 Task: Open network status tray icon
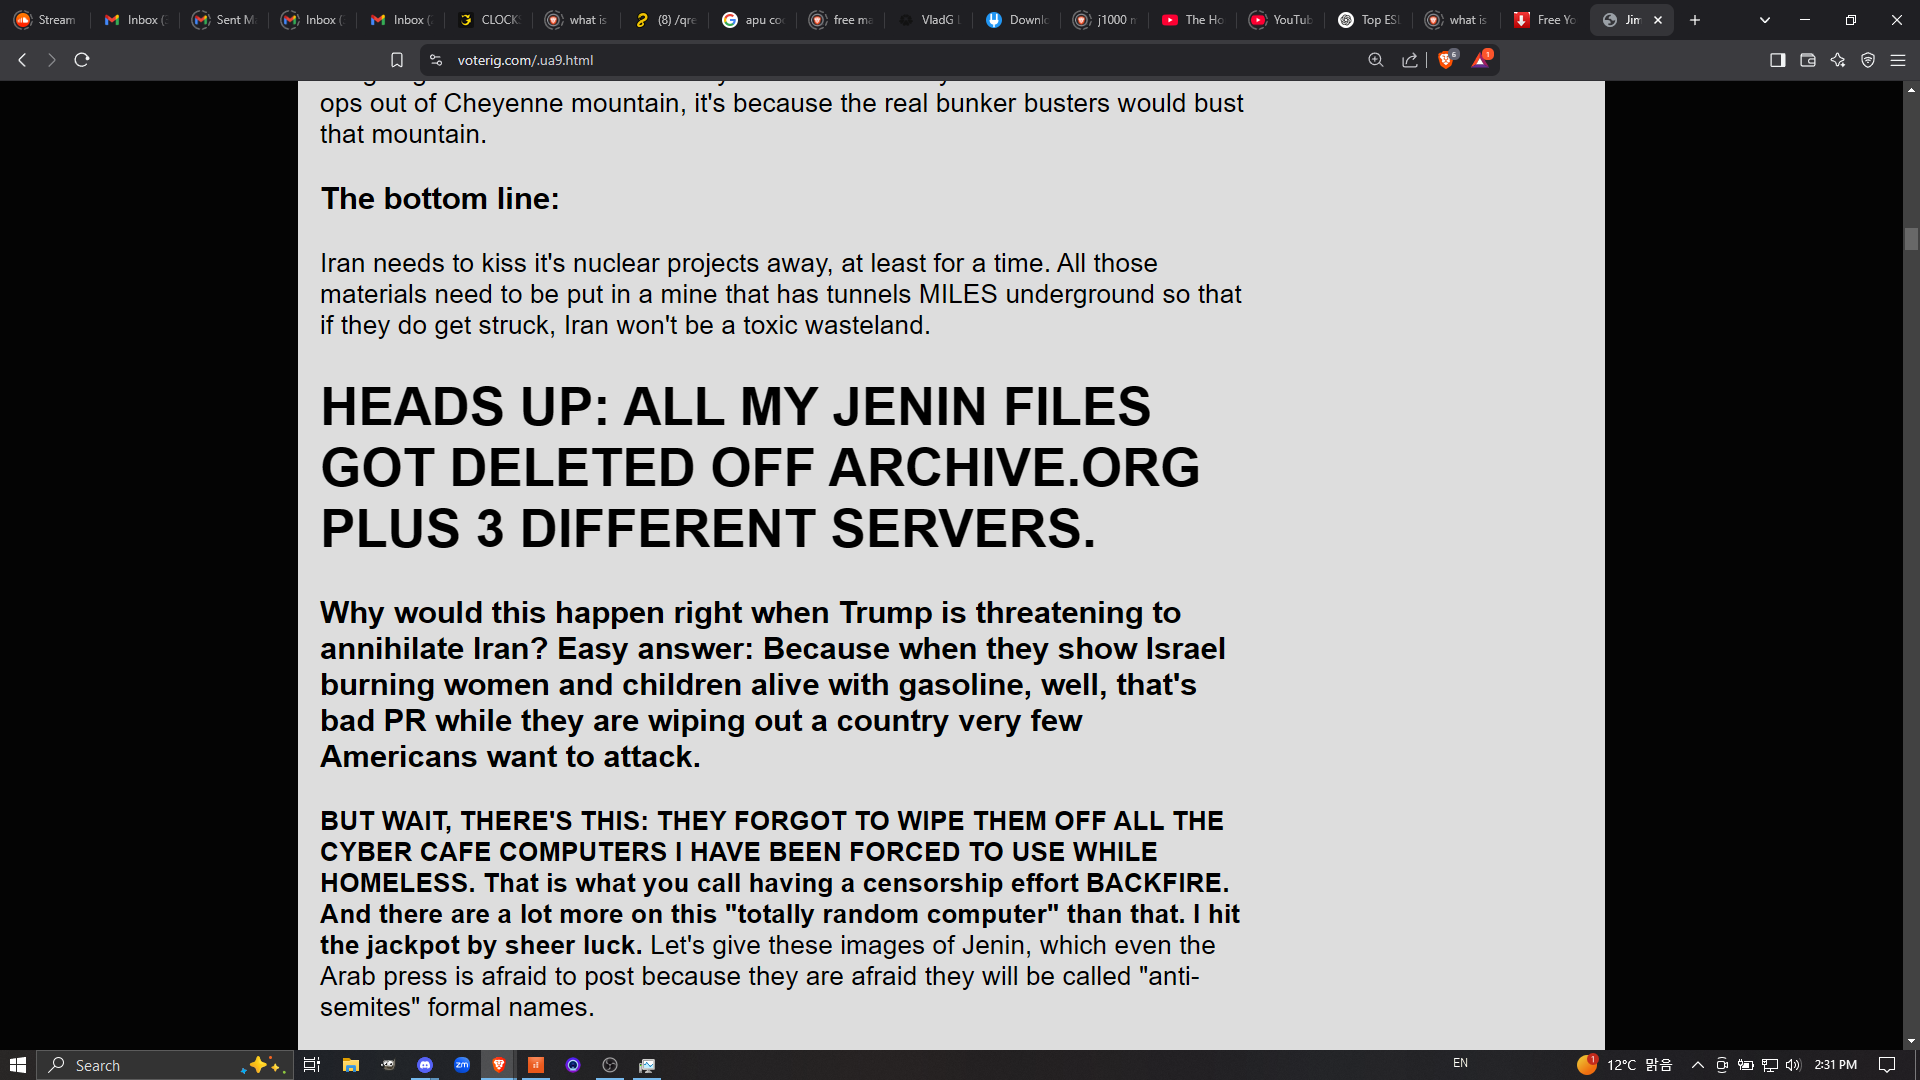(1770, 1065)
